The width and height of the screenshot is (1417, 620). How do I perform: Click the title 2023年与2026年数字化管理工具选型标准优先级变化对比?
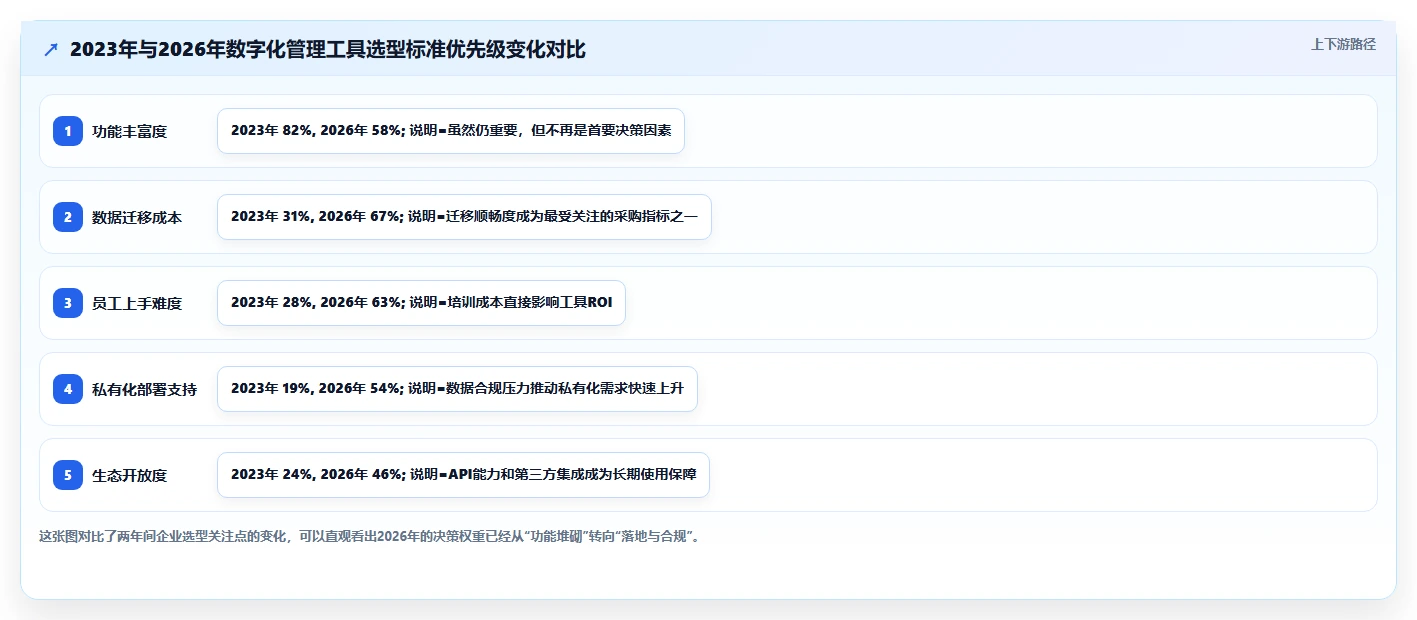(x=328, y=50)
